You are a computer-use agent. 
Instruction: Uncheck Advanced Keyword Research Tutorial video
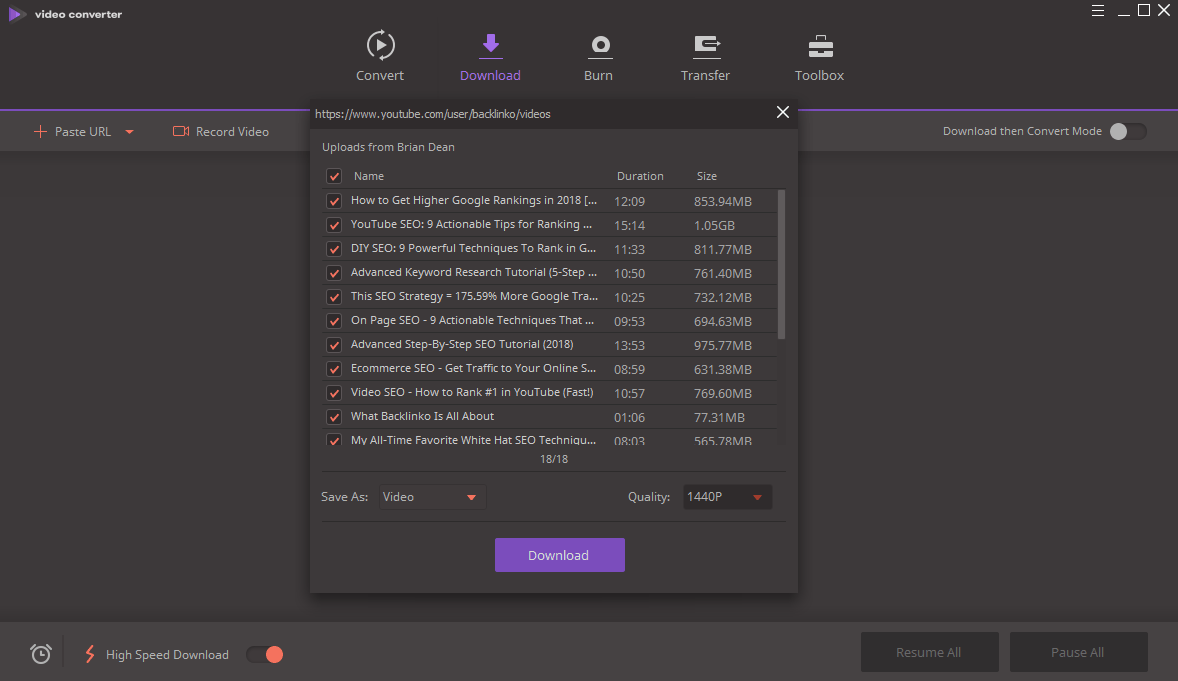click(334, 273)
